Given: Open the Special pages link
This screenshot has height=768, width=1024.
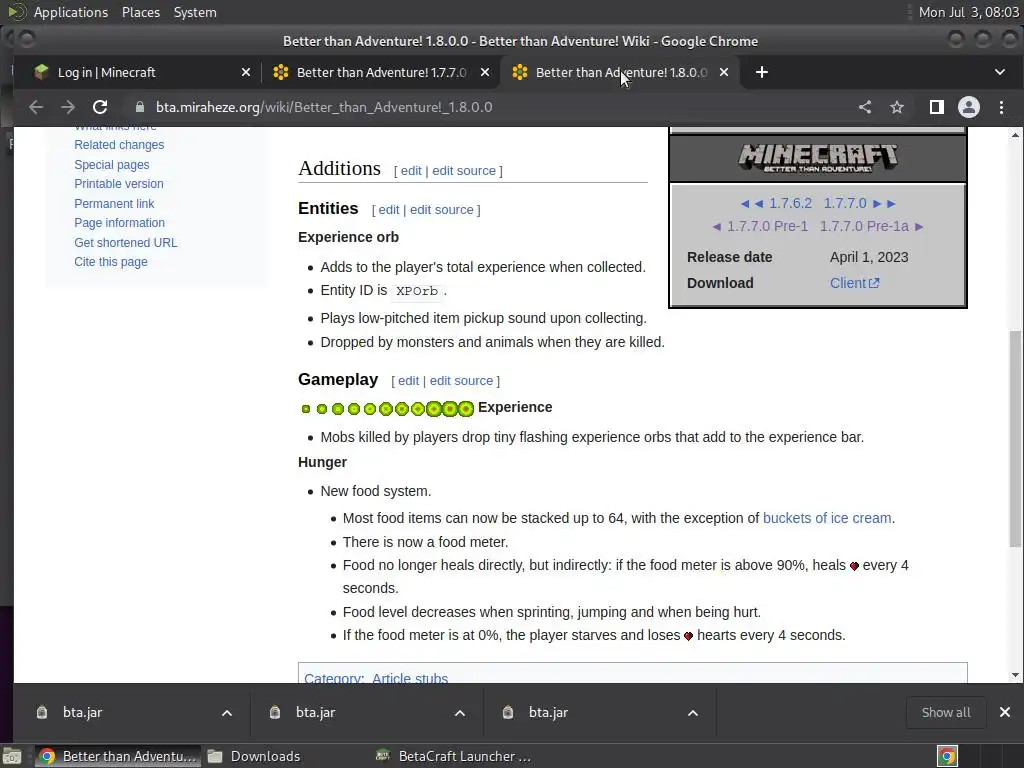Looking at the screenshot, I should click(112, 165).
